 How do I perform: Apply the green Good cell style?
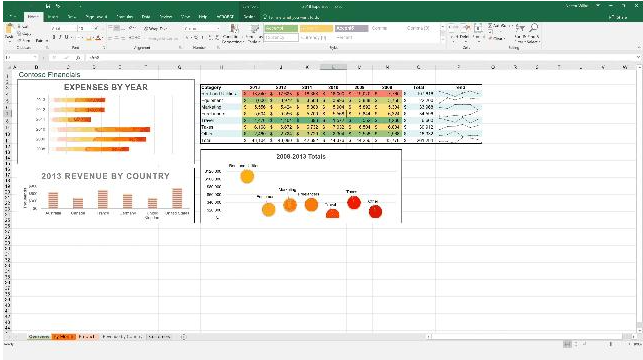pos(281,28)
